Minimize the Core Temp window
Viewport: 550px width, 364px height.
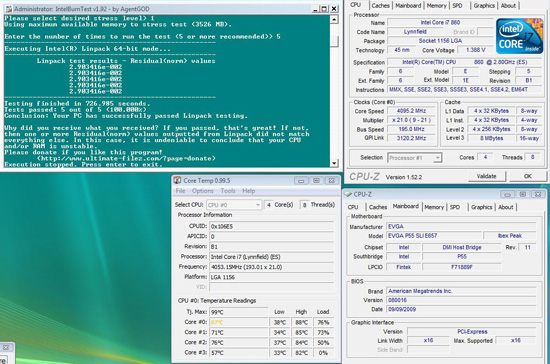[x=301, y=181]
